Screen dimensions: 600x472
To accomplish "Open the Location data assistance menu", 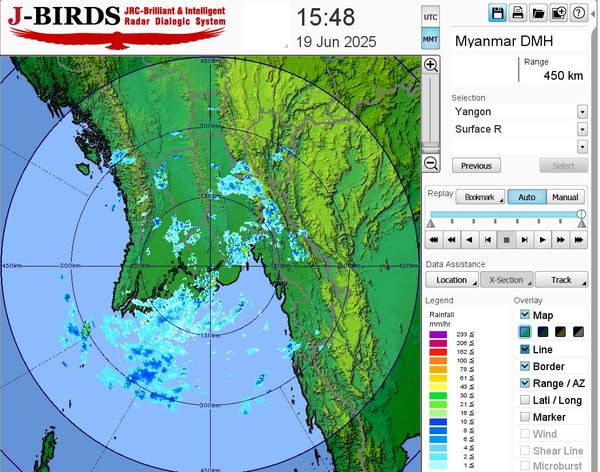I will pos(452,280).
